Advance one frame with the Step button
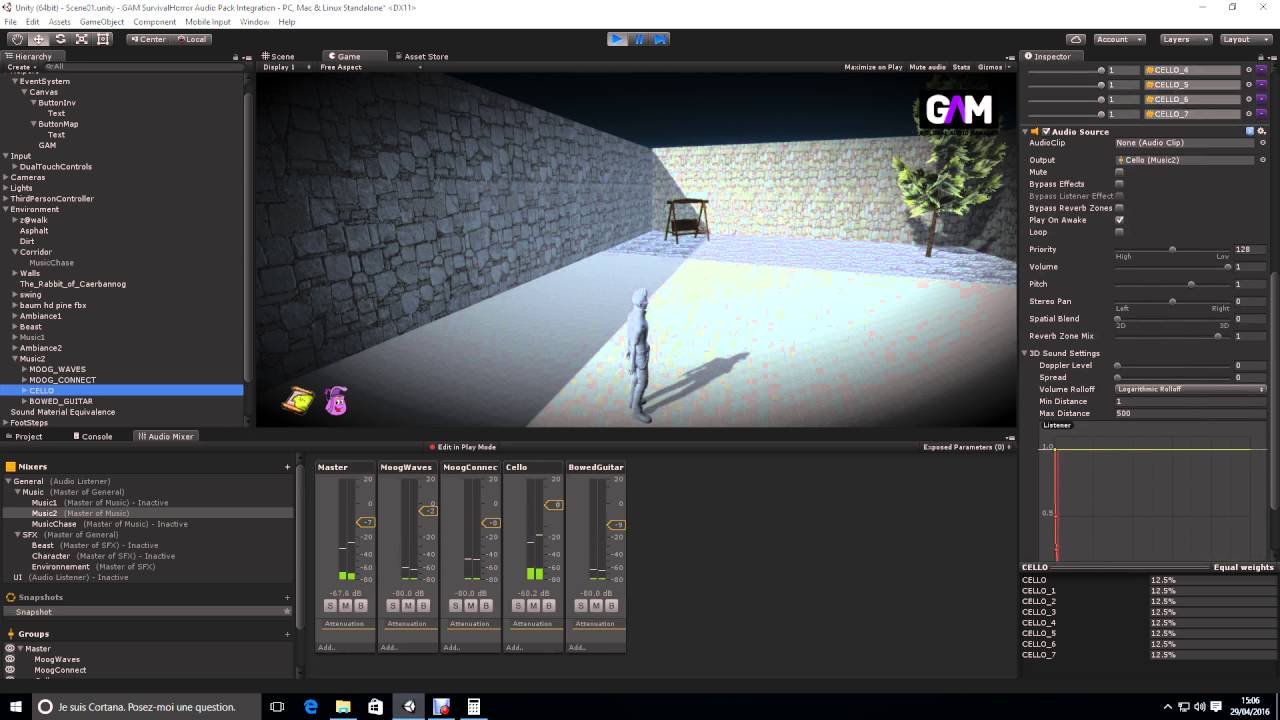 coord(660,39)
